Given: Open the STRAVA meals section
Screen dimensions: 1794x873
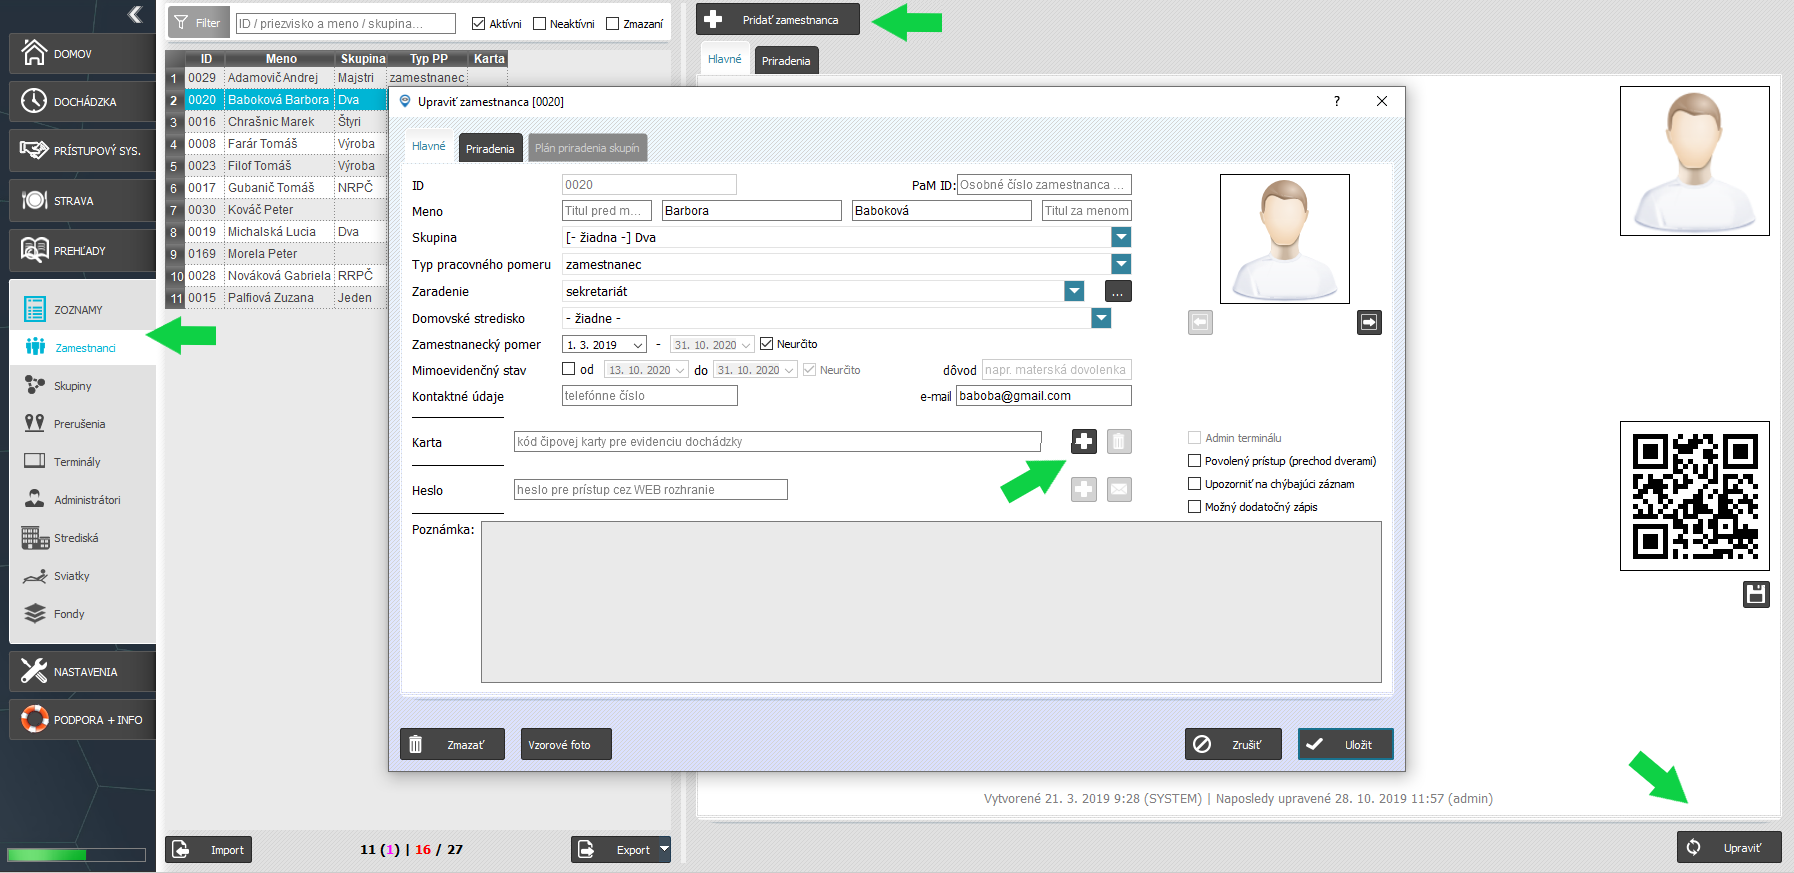Looking at the screenshot, I should [x=82, y=200].
